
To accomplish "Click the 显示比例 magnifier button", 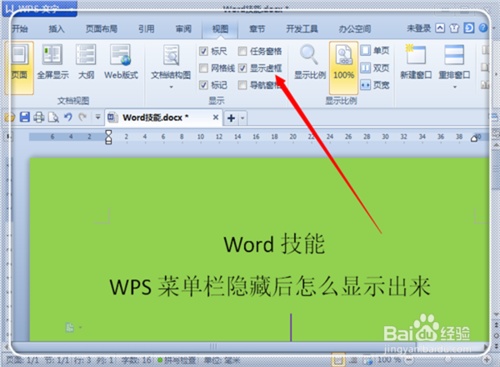I will pyautogui.click(x=310, y=62).
